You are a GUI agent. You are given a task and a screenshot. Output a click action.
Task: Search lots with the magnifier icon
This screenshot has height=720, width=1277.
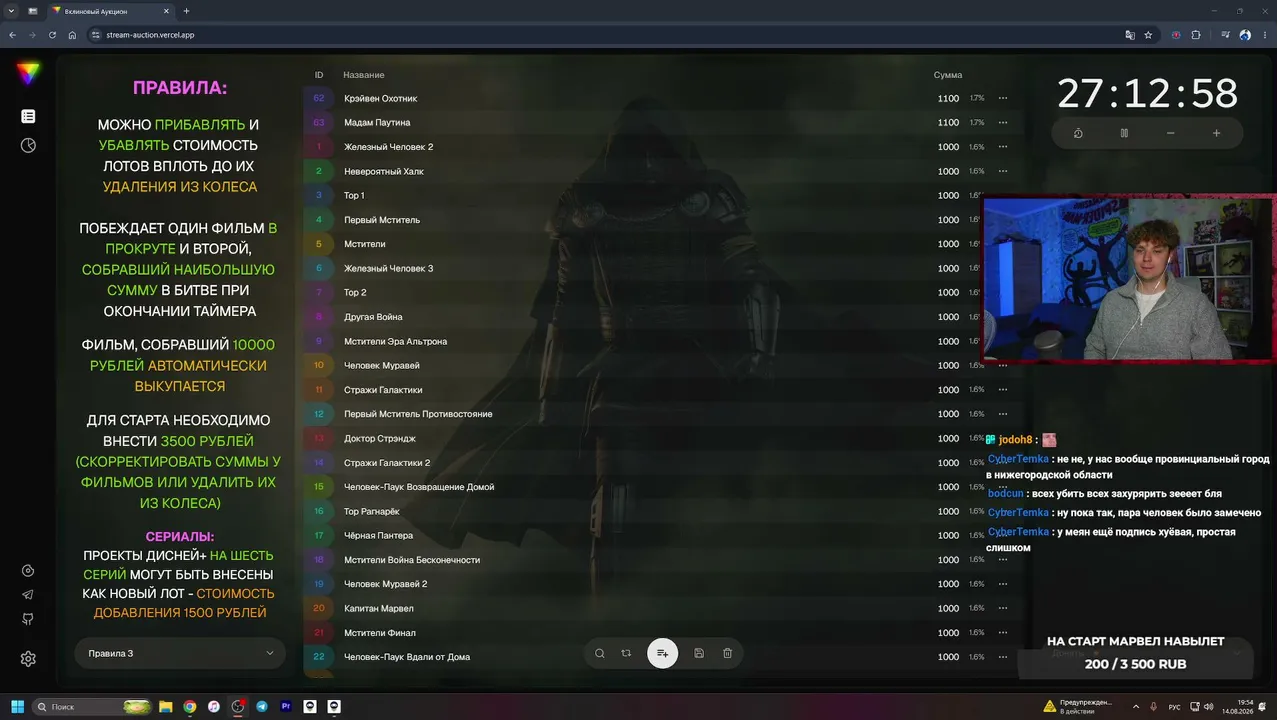[600, 653]
